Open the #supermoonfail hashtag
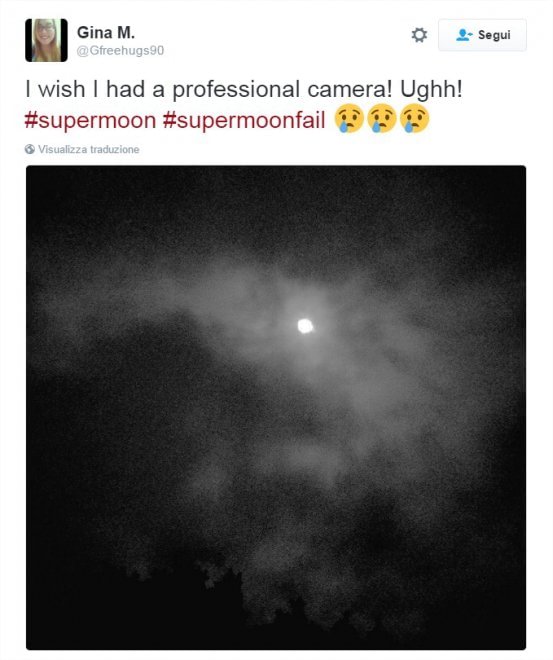The width and height of the screenshot is (553, 660). pos(246,121)
